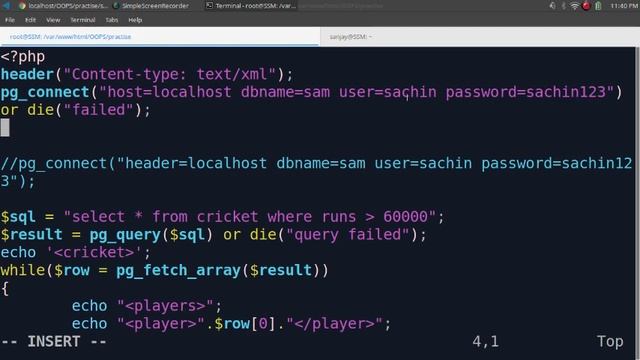Switch to the root@SSM /var/www/html/OOPS/practise tab
640x360 pixels.
click(159, 37)
